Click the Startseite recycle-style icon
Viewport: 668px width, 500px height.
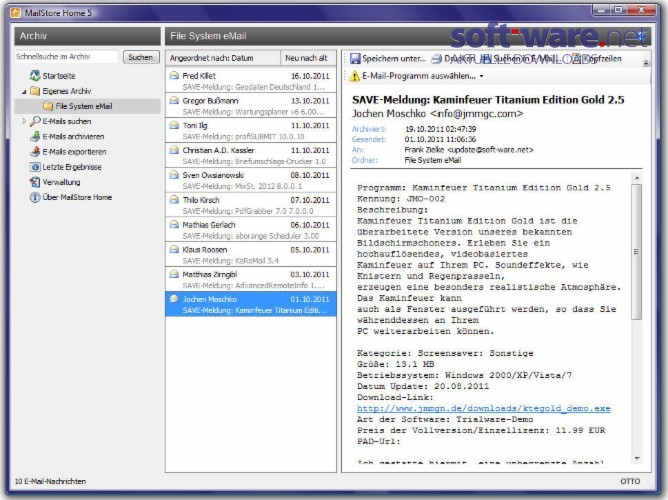click(x=35, y=76)
